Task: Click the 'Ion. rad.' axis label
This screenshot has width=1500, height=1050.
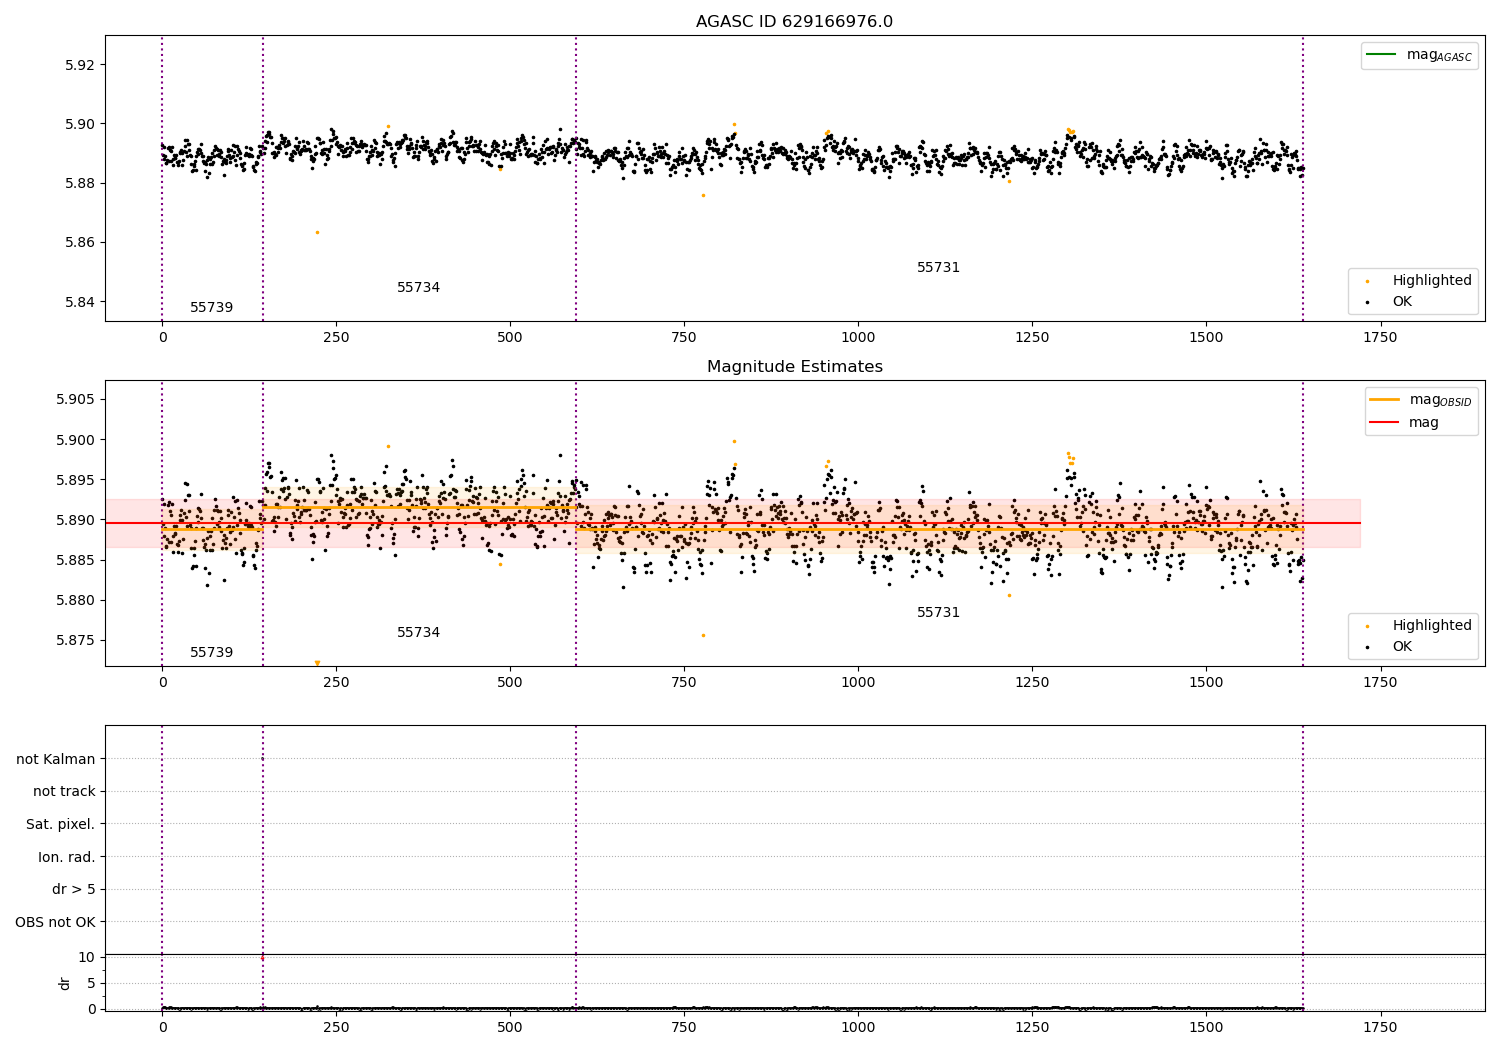Action: pos(67,857)
